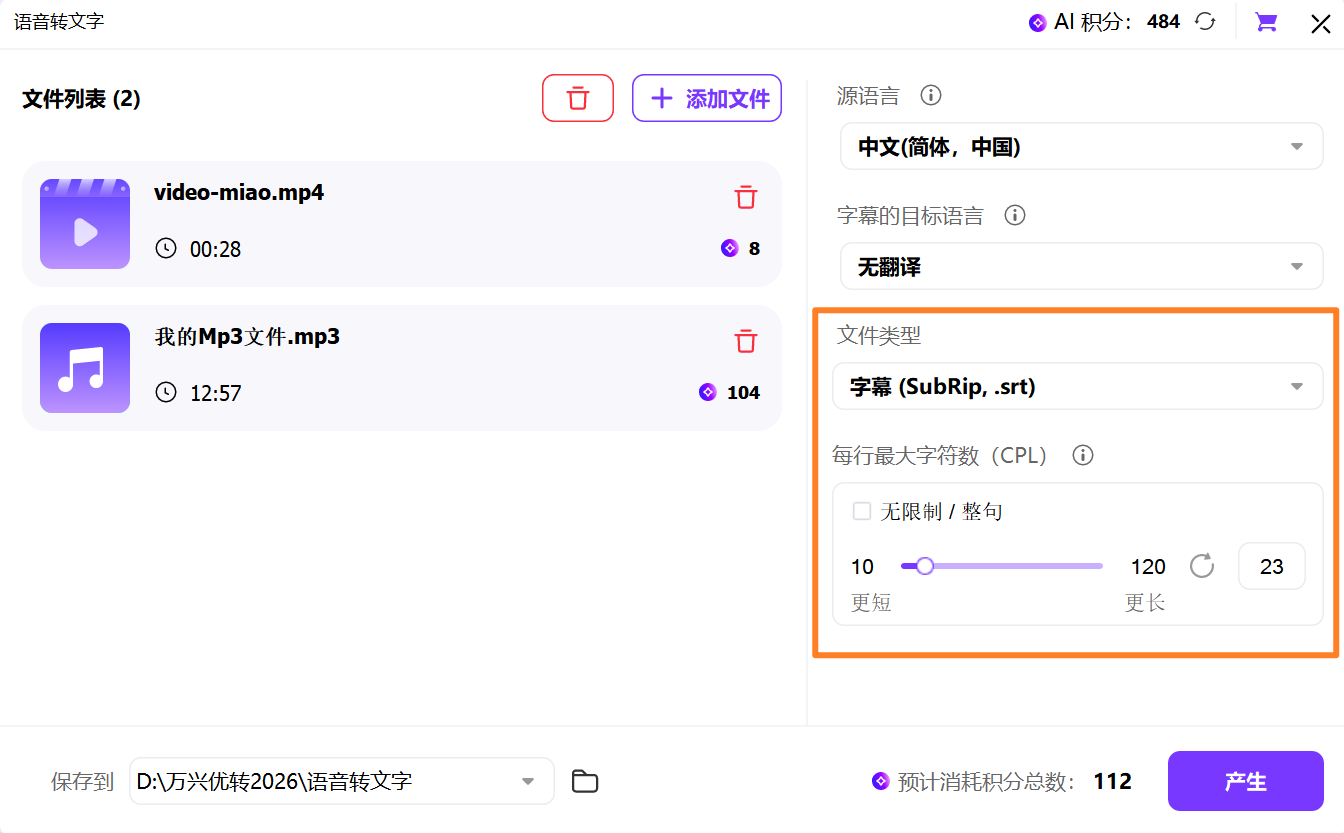This screenshot has height=833, width=1344.
Task: Clear all files with the red trash button
Action: [x=577, y=98]
